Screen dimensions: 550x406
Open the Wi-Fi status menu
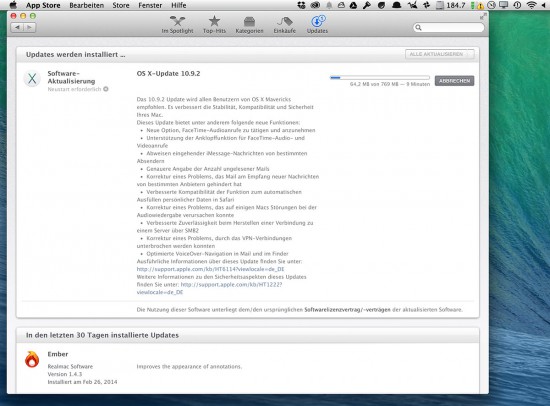[531, 5]
